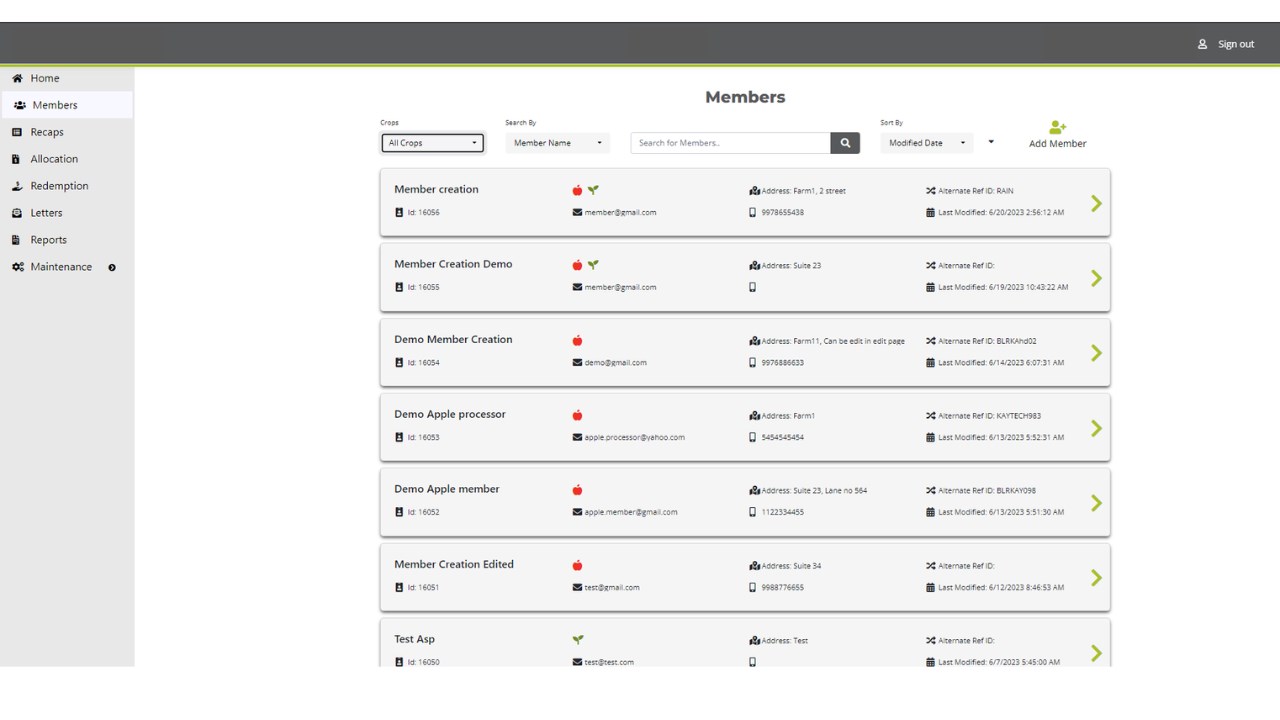Open Demo Apple member via chevron arrow
This screenshot has width=1280, height=720.
pyautogui.click(x=1096, y=503)
